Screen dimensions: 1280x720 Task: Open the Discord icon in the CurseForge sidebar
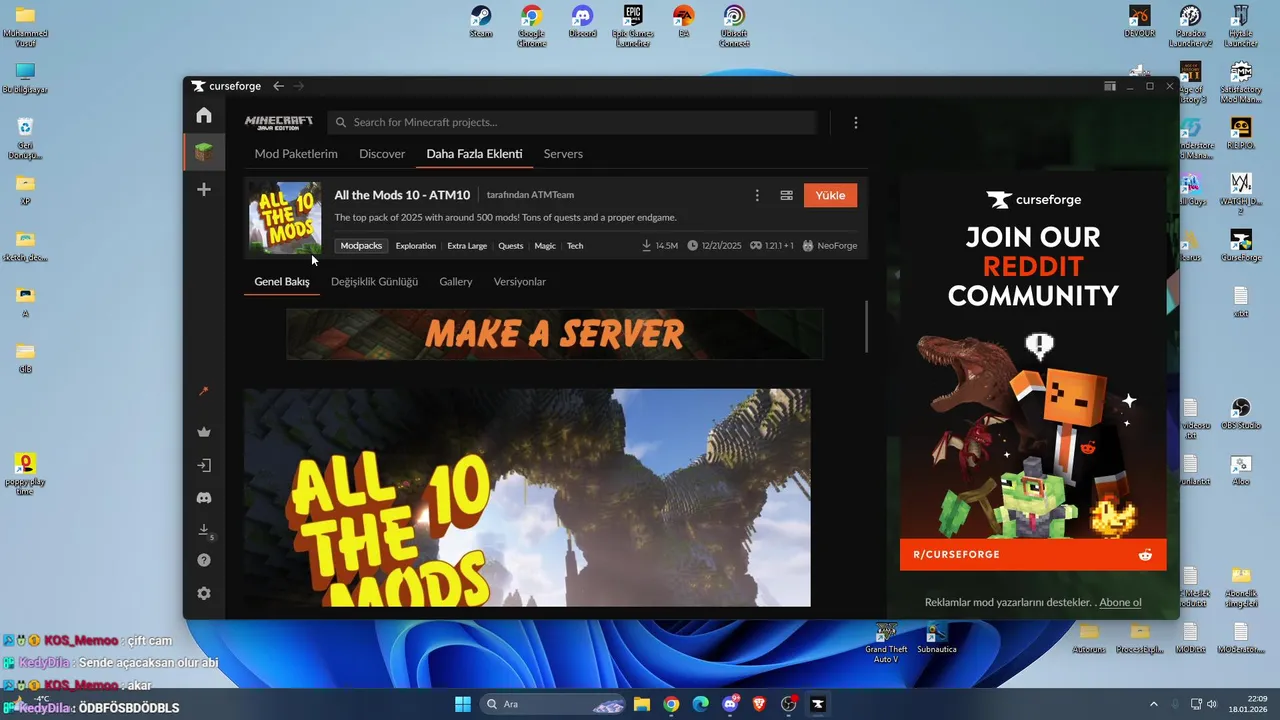click(204, 497)
